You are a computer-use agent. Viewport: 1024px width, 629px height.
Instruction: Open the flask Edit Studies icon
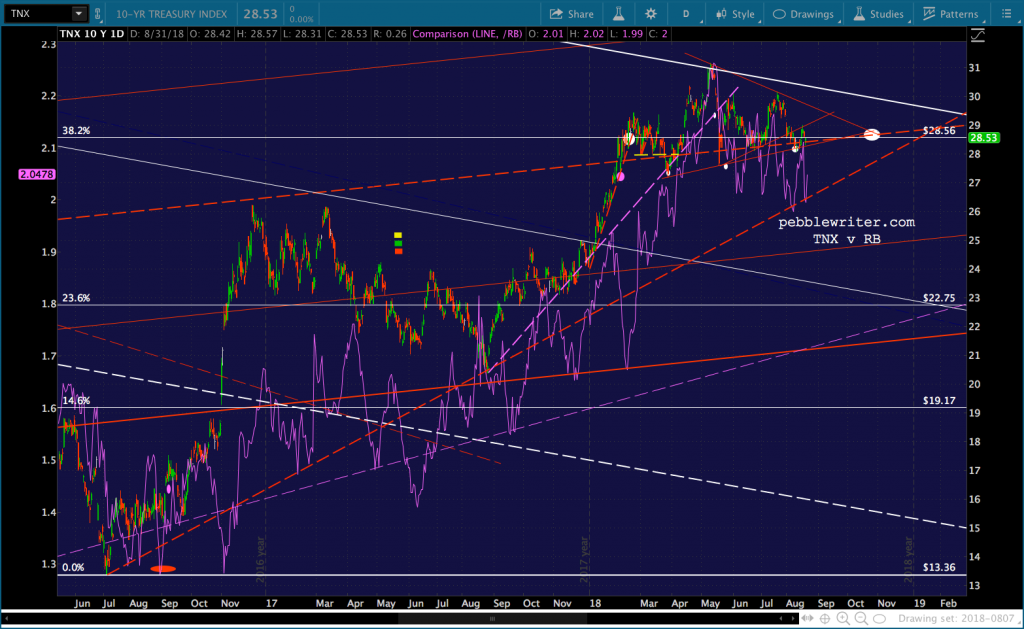coord(620,14)
